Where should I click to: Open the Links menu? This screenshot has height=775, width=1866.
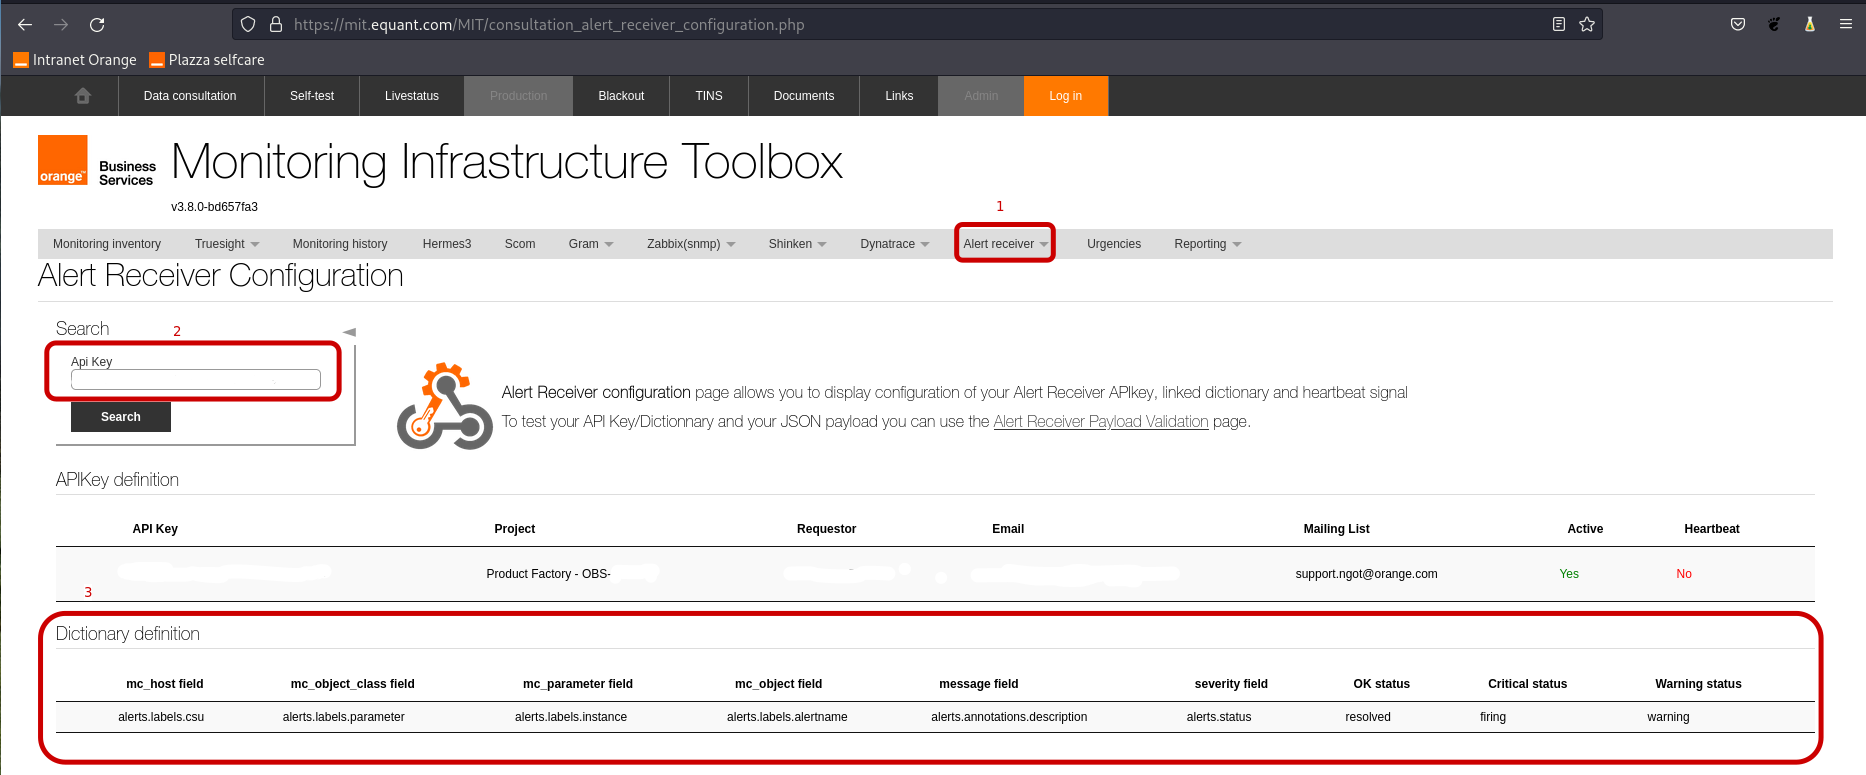click(x=899, y=96)
